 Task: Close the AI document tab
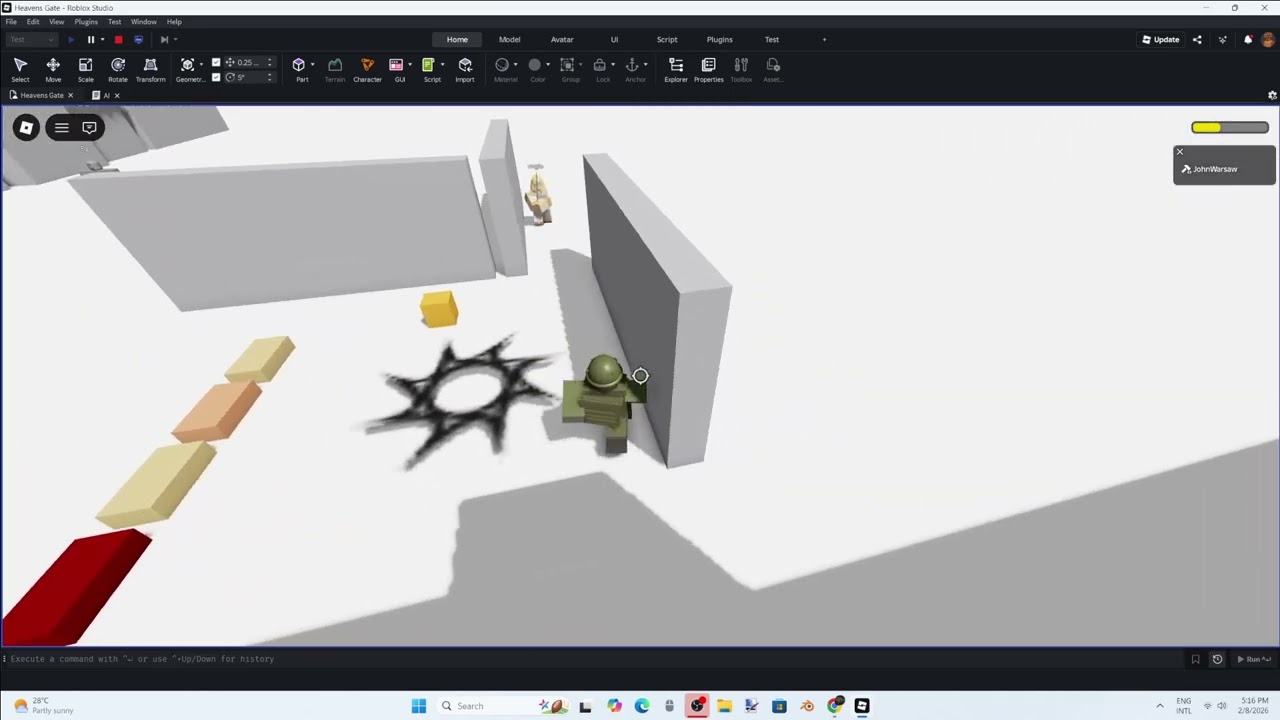tap(117, 95)
